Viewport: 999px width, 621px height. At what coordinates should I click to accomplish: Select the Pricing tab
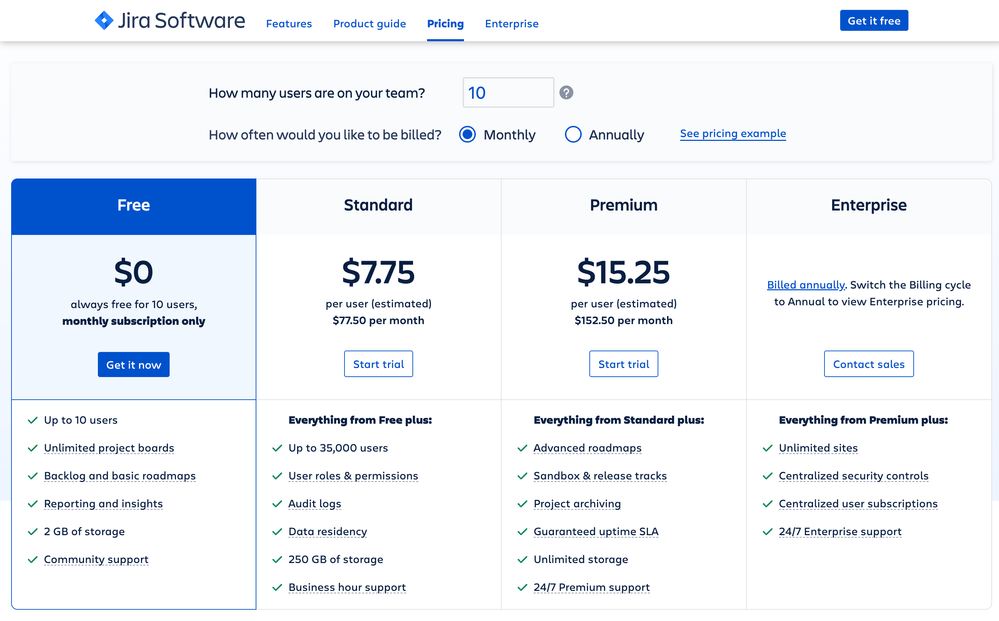point(445,24)
